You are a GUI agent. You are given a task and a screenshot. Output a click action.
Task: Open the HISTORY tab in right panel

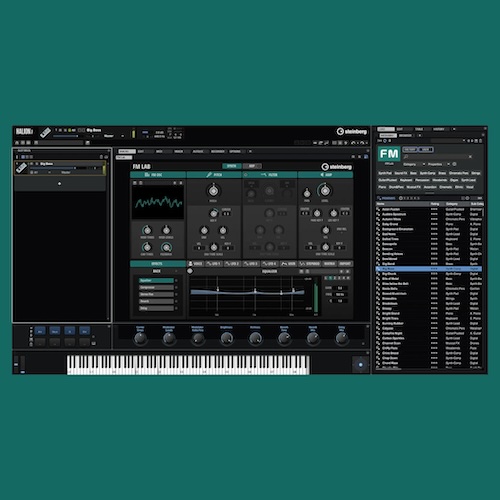[x=439, y=129]
